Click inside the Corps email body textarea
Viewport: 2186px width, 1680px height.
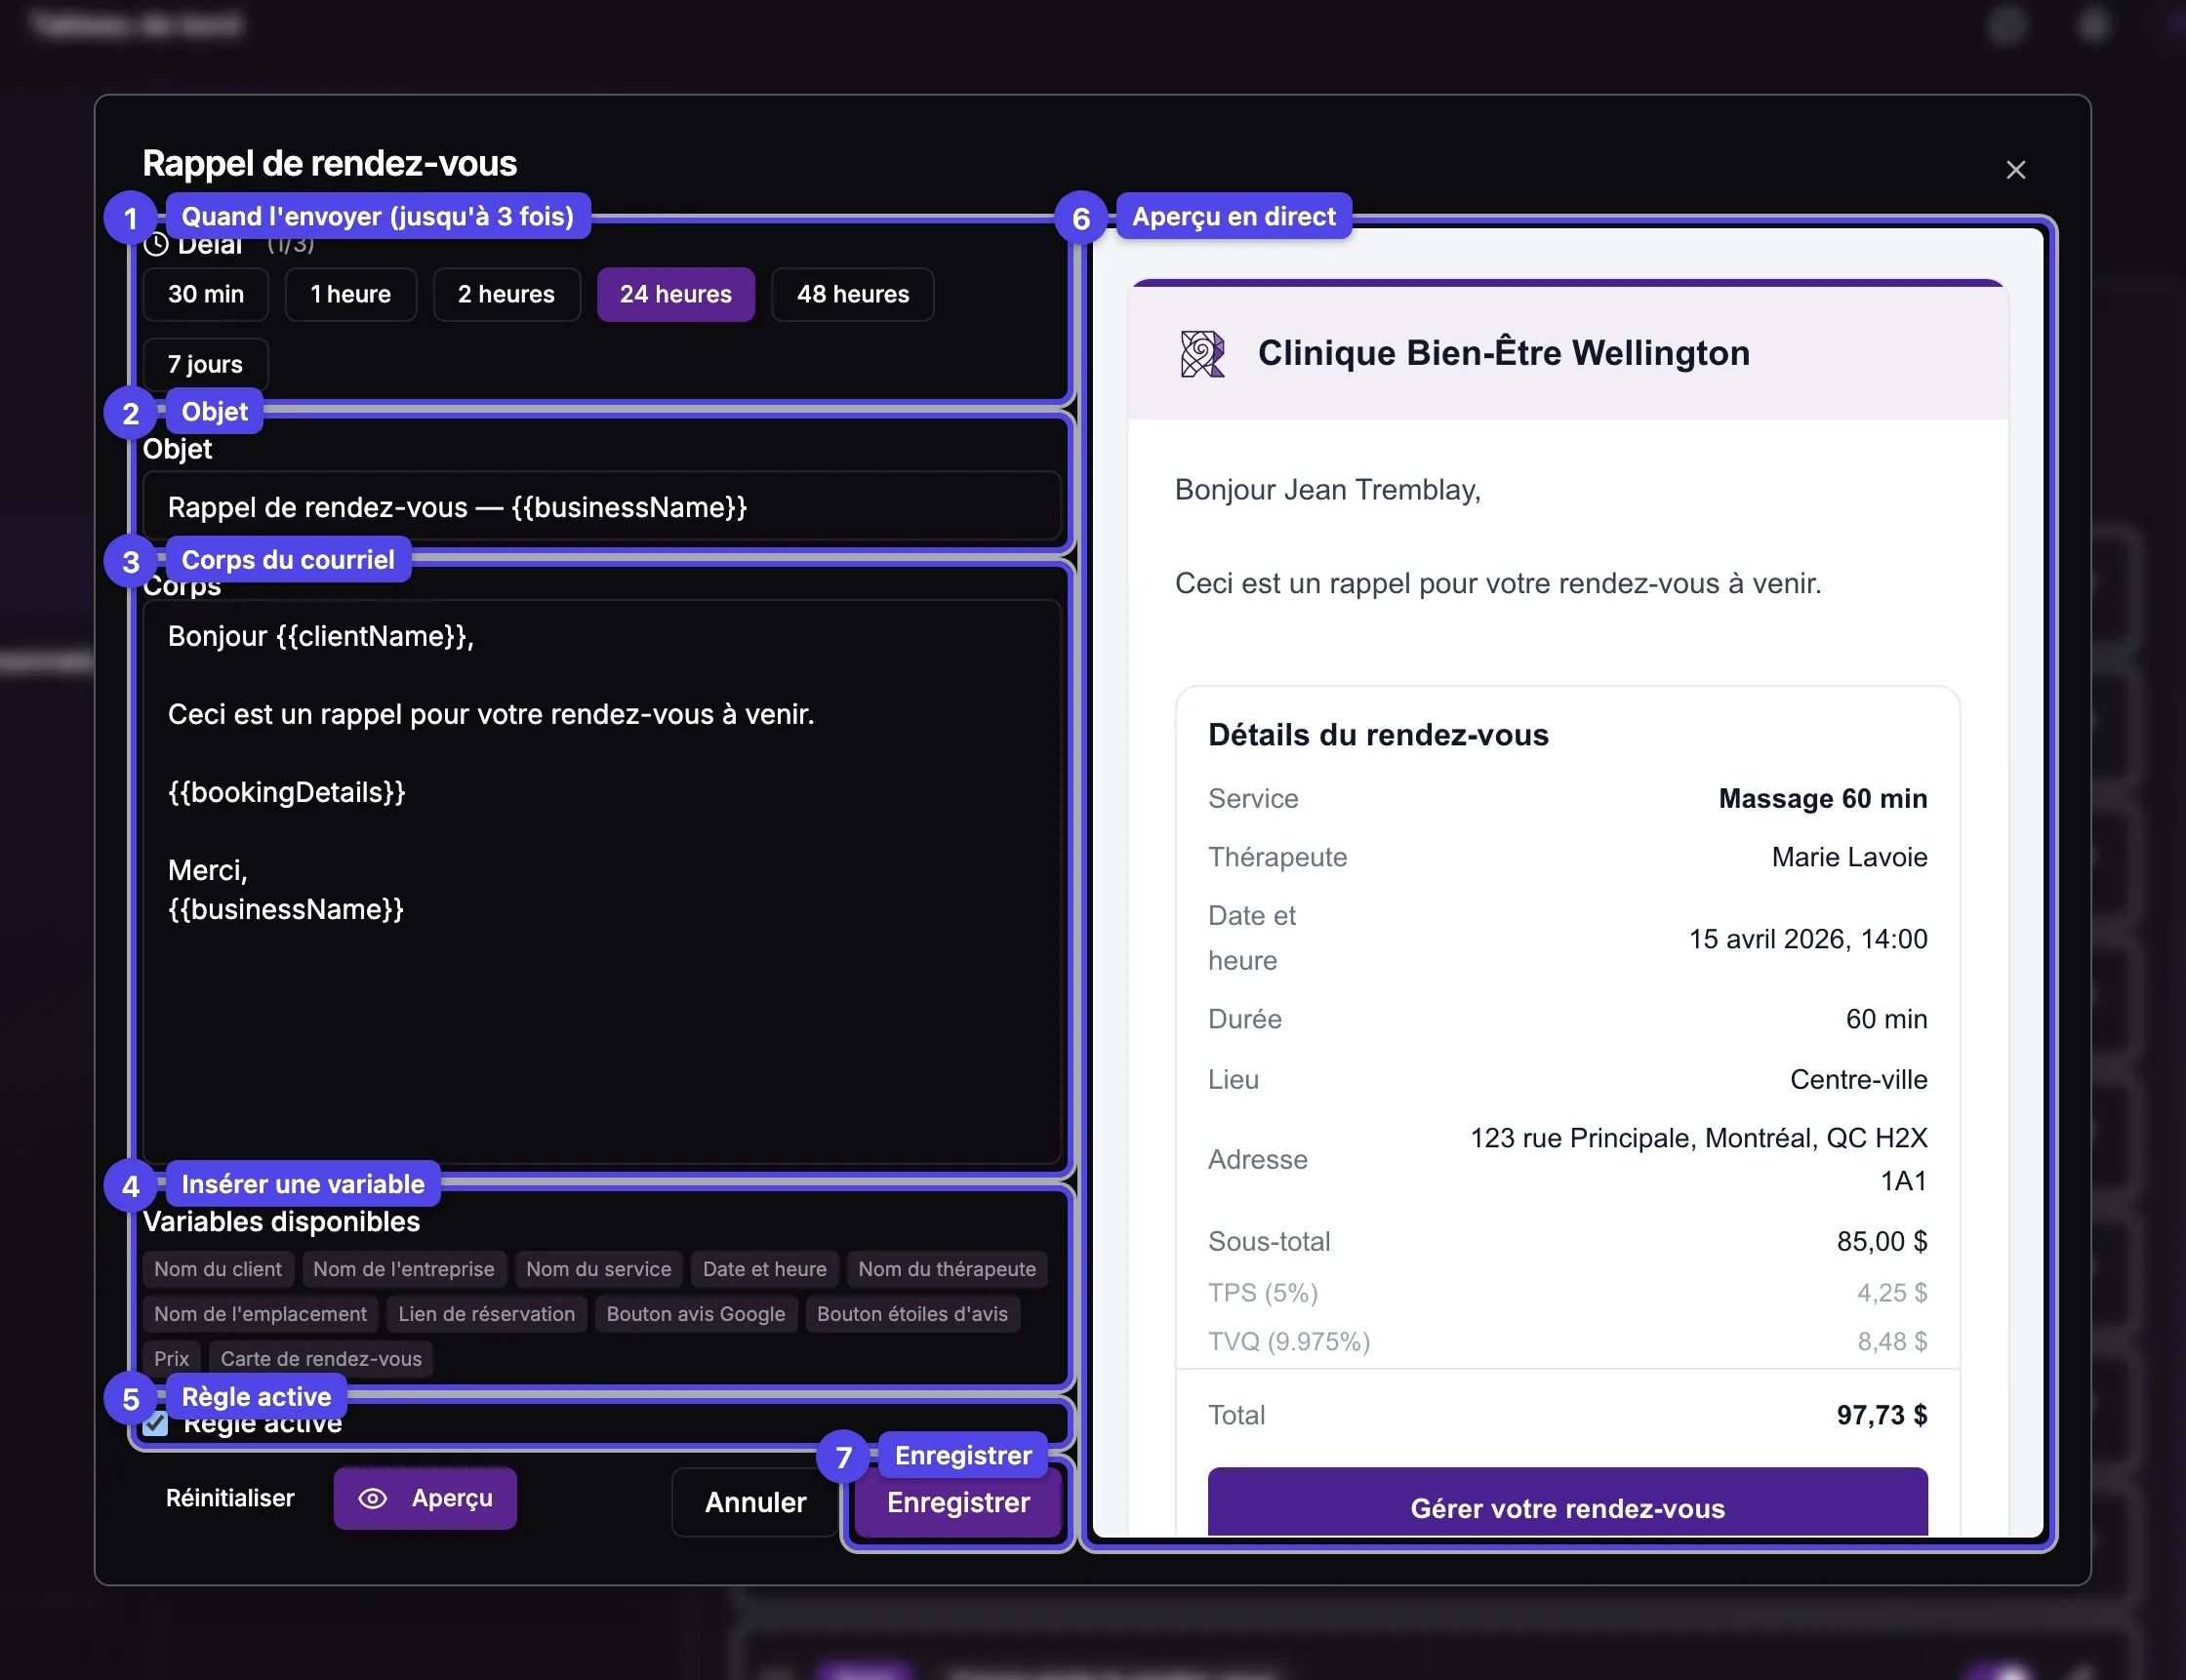[601, 882]
